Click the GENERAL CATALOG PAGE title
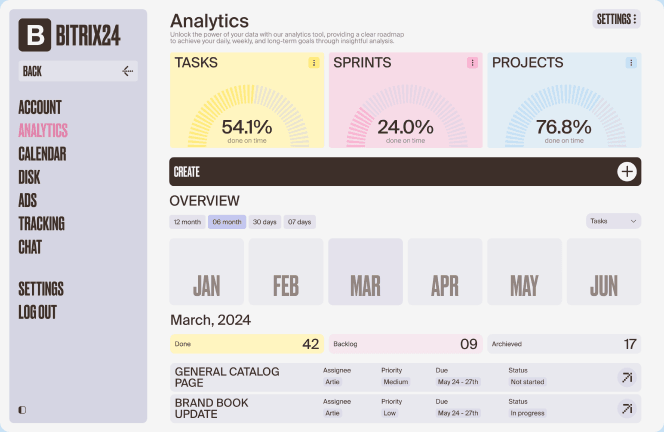Screen dimensions: 664x432 (227, 377)
